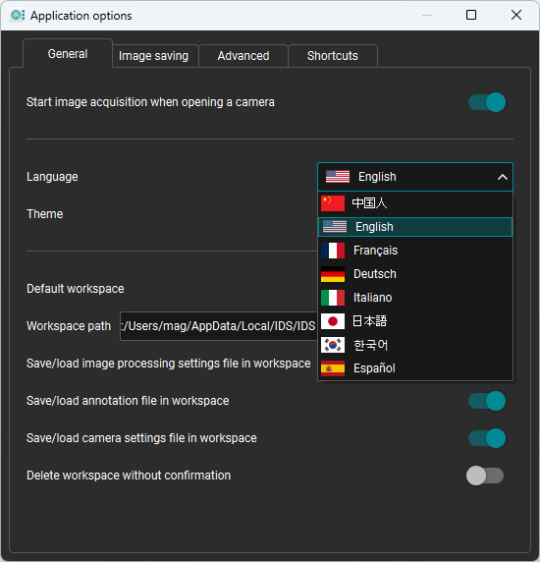Toggle start image acquisition when opening camera
The height and width of the screenshot is (562, 540).
[x=487, y=102]
